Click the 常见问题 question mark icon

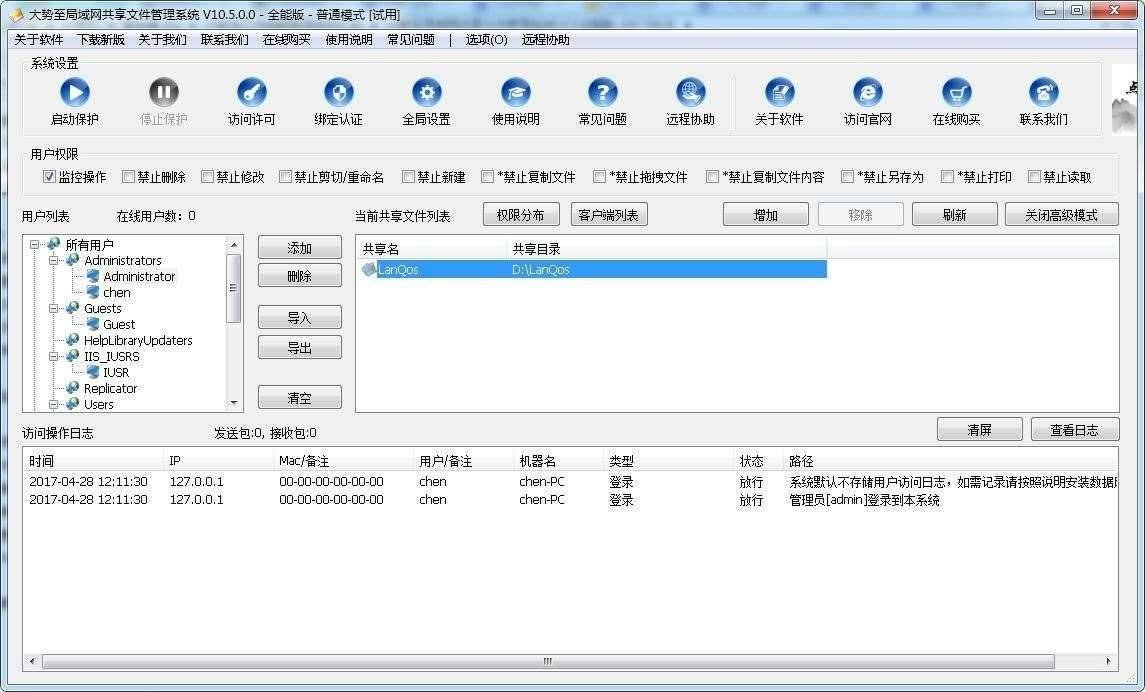(602, 93)
